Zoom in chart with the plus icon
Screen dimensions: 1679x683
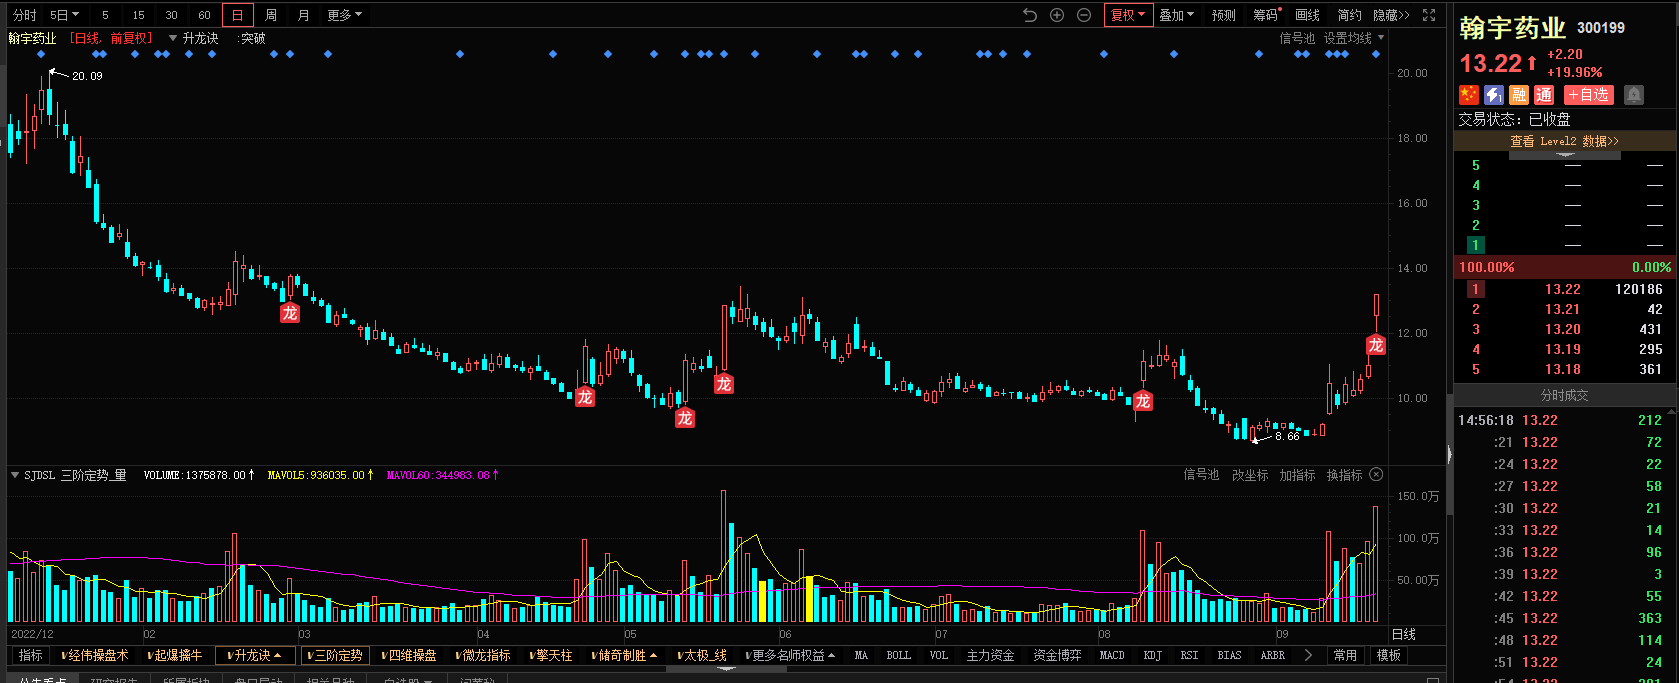tap(1057, 15)
